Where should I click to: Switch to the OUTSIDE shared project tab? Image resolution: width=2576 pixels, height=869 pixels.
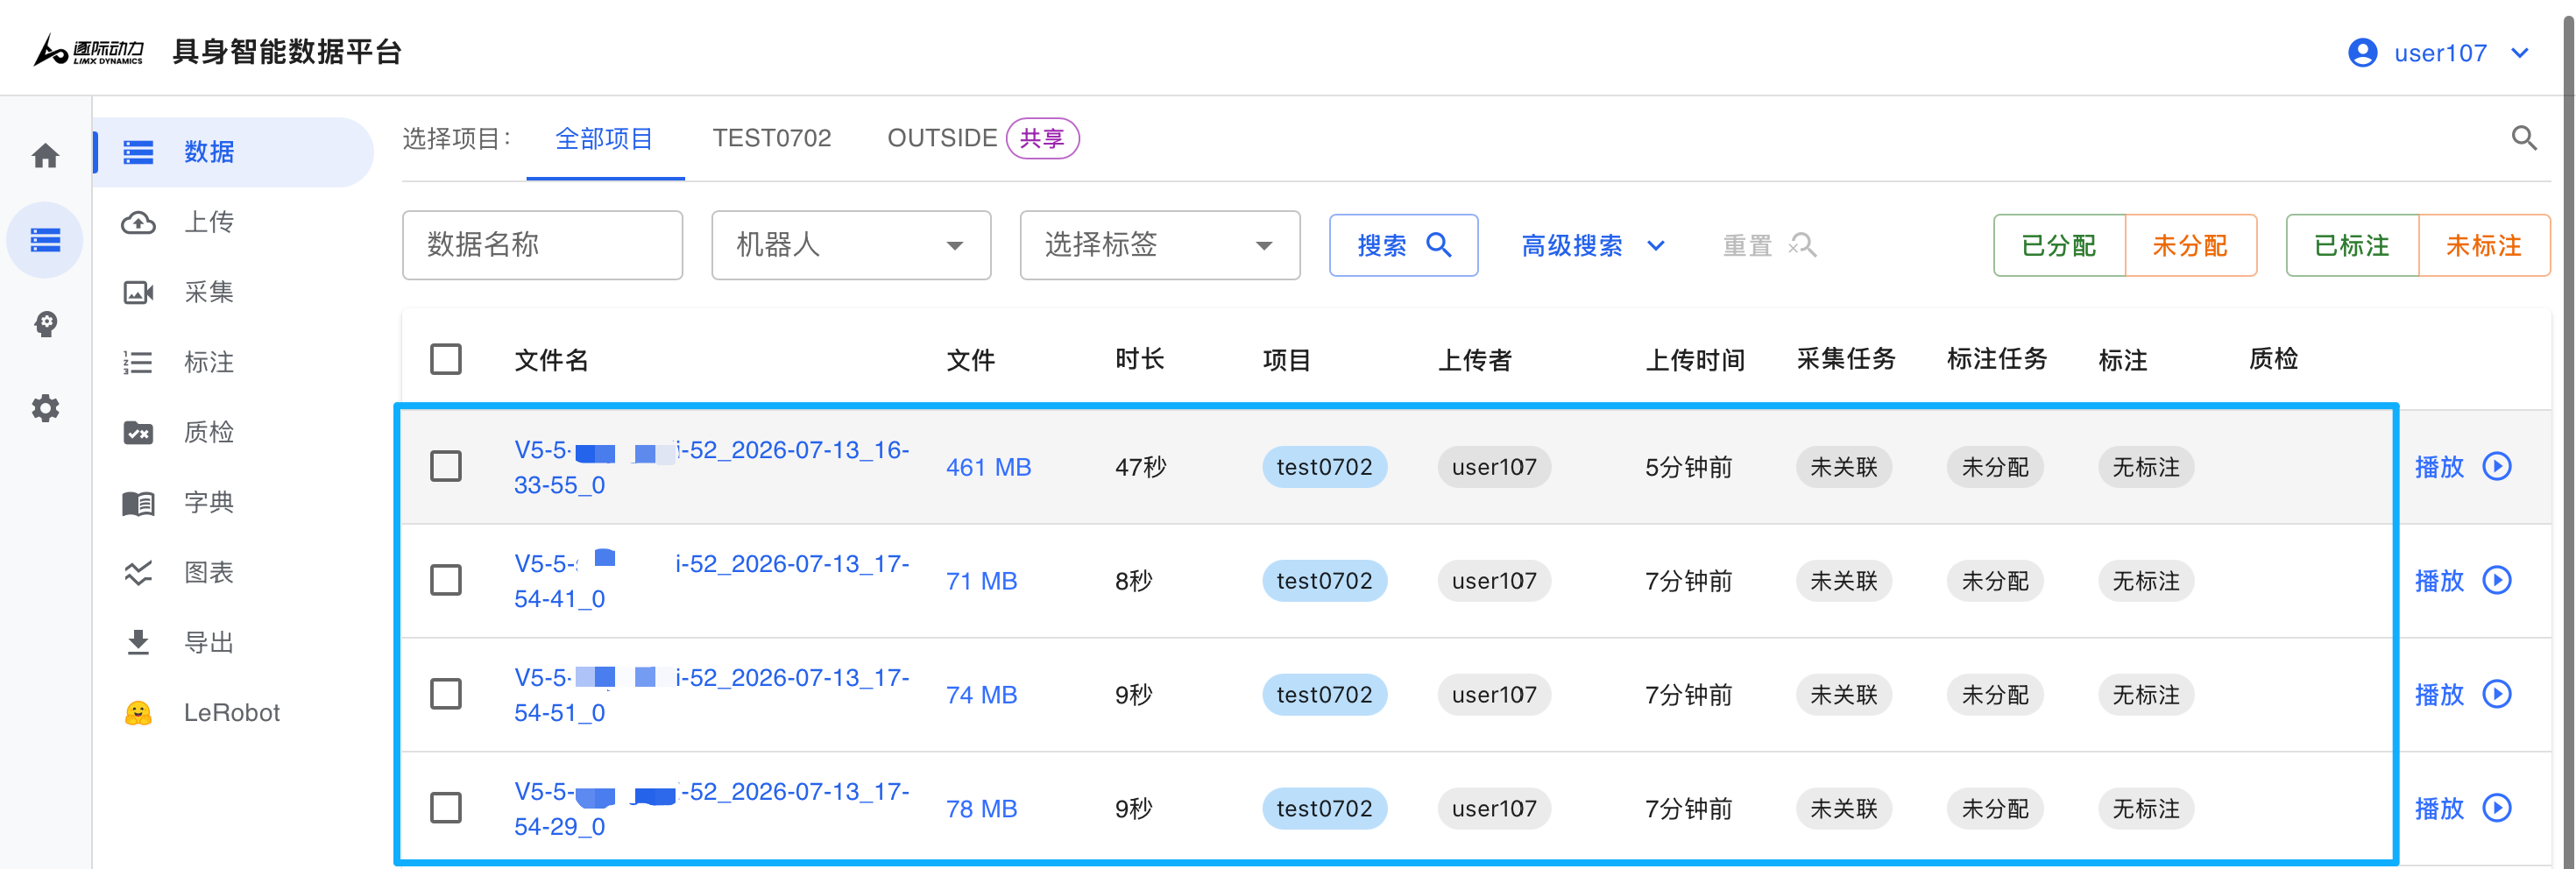tap(983, 138)
